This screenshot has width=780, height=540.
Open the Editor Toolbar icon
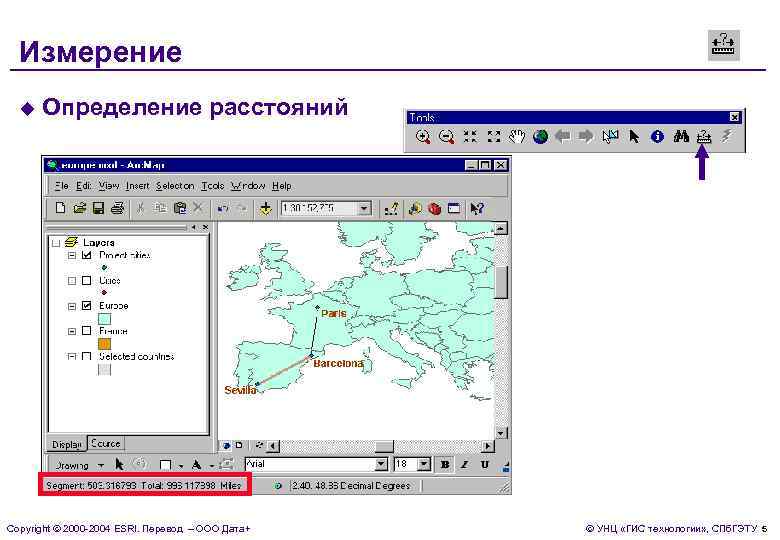(392, 208)
